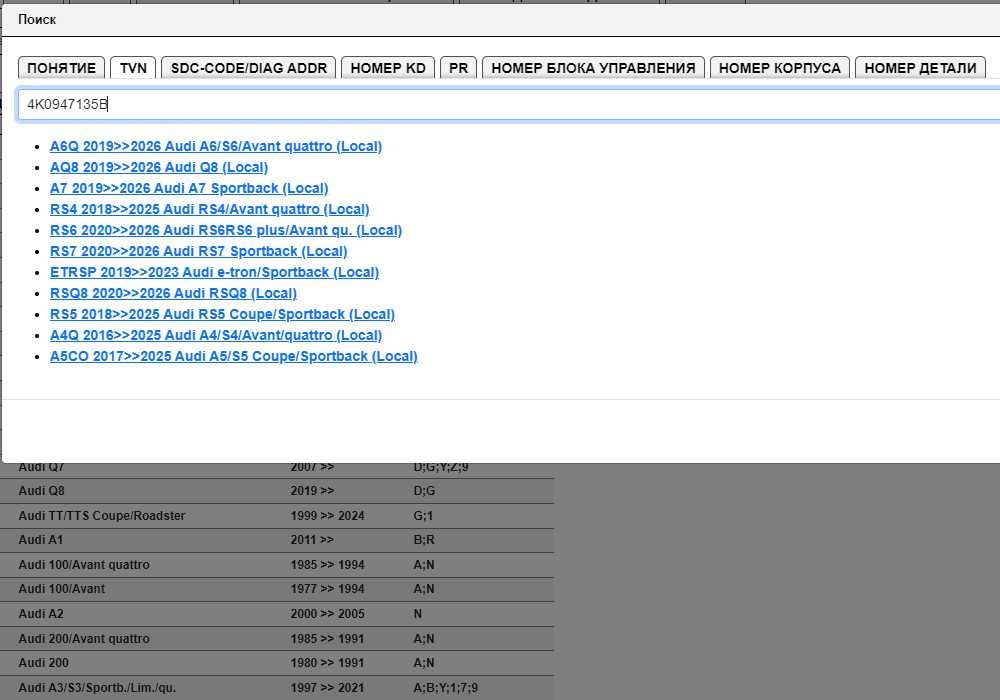Screen dimensions: 1000x700
Task: Select Audi 200/Avant quattro row
Action: [x=277, y=639]
